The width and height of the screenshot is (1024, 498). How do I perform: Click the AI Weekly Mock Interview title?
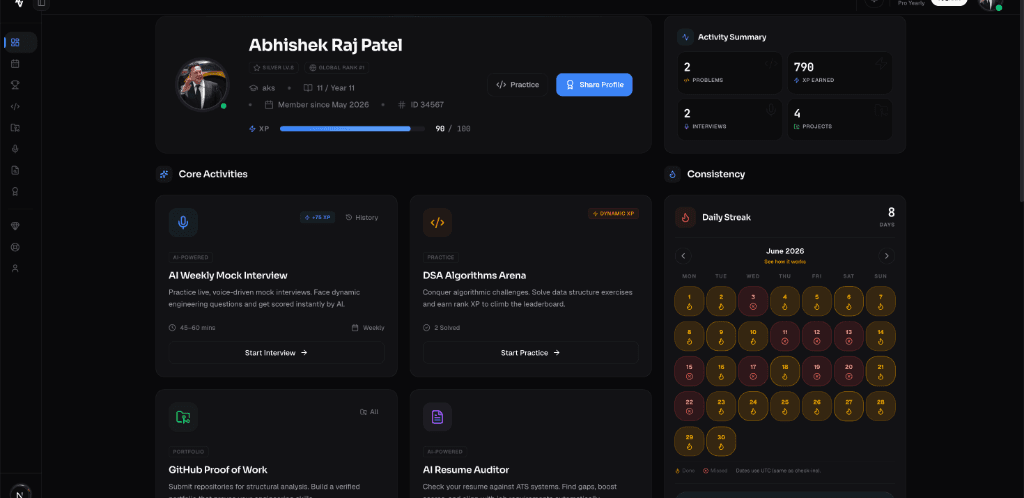coord(228,275)
